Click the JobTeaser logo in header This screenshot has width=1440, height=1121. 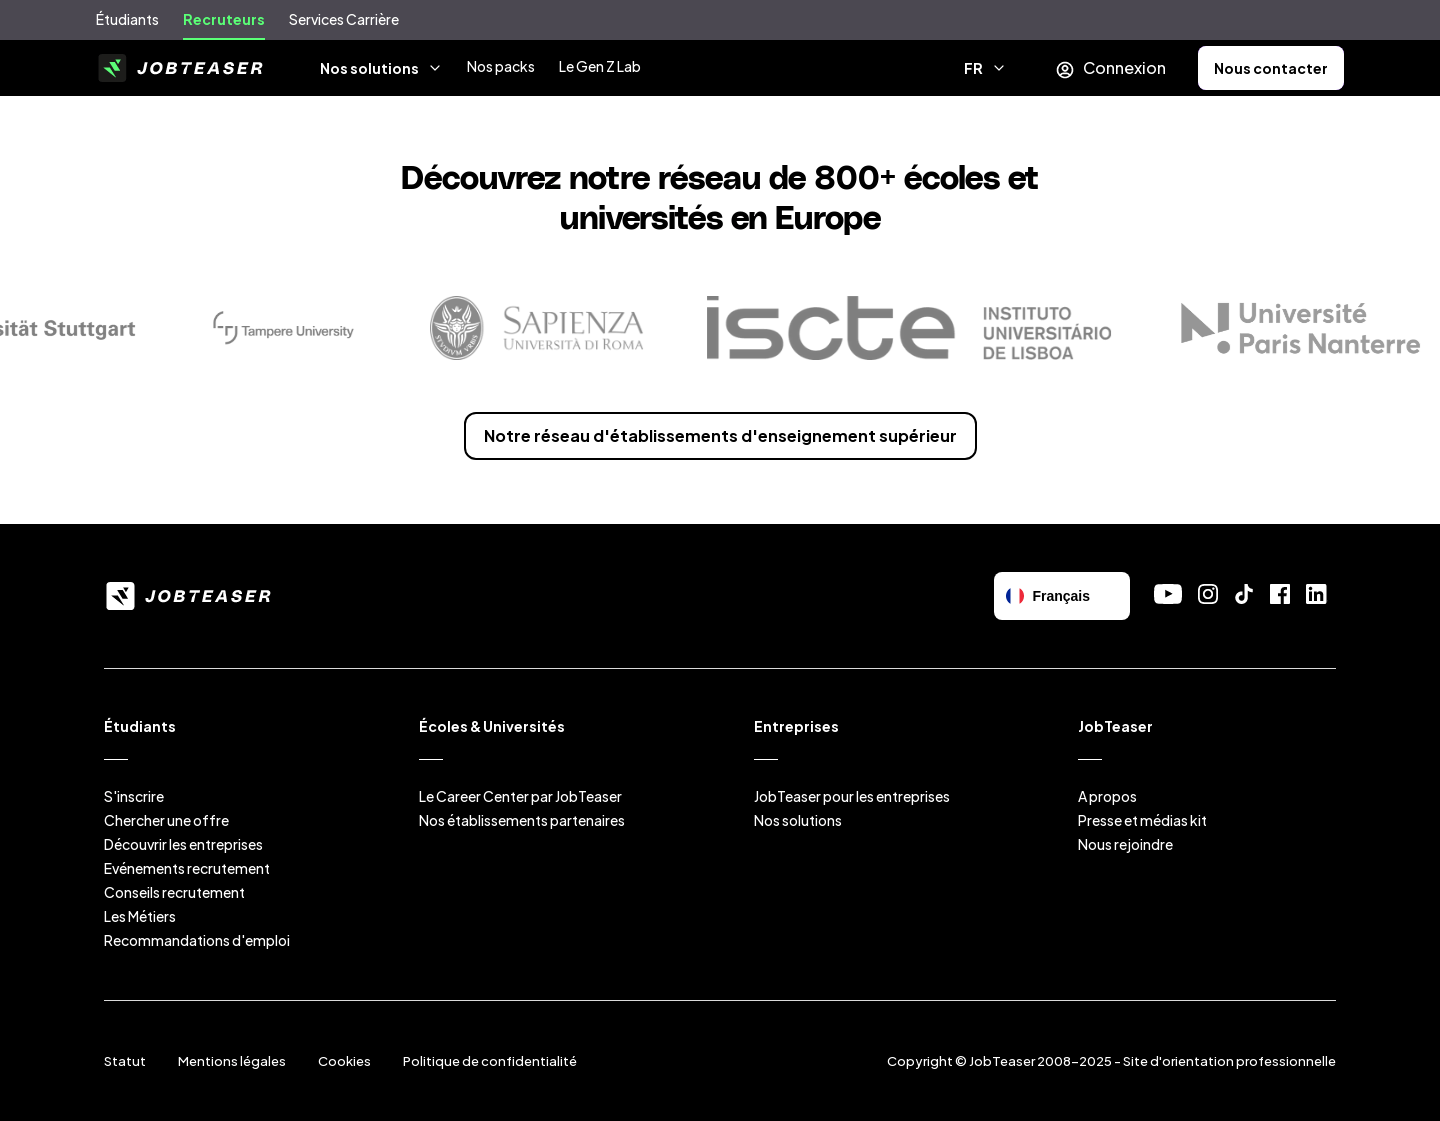181,68
